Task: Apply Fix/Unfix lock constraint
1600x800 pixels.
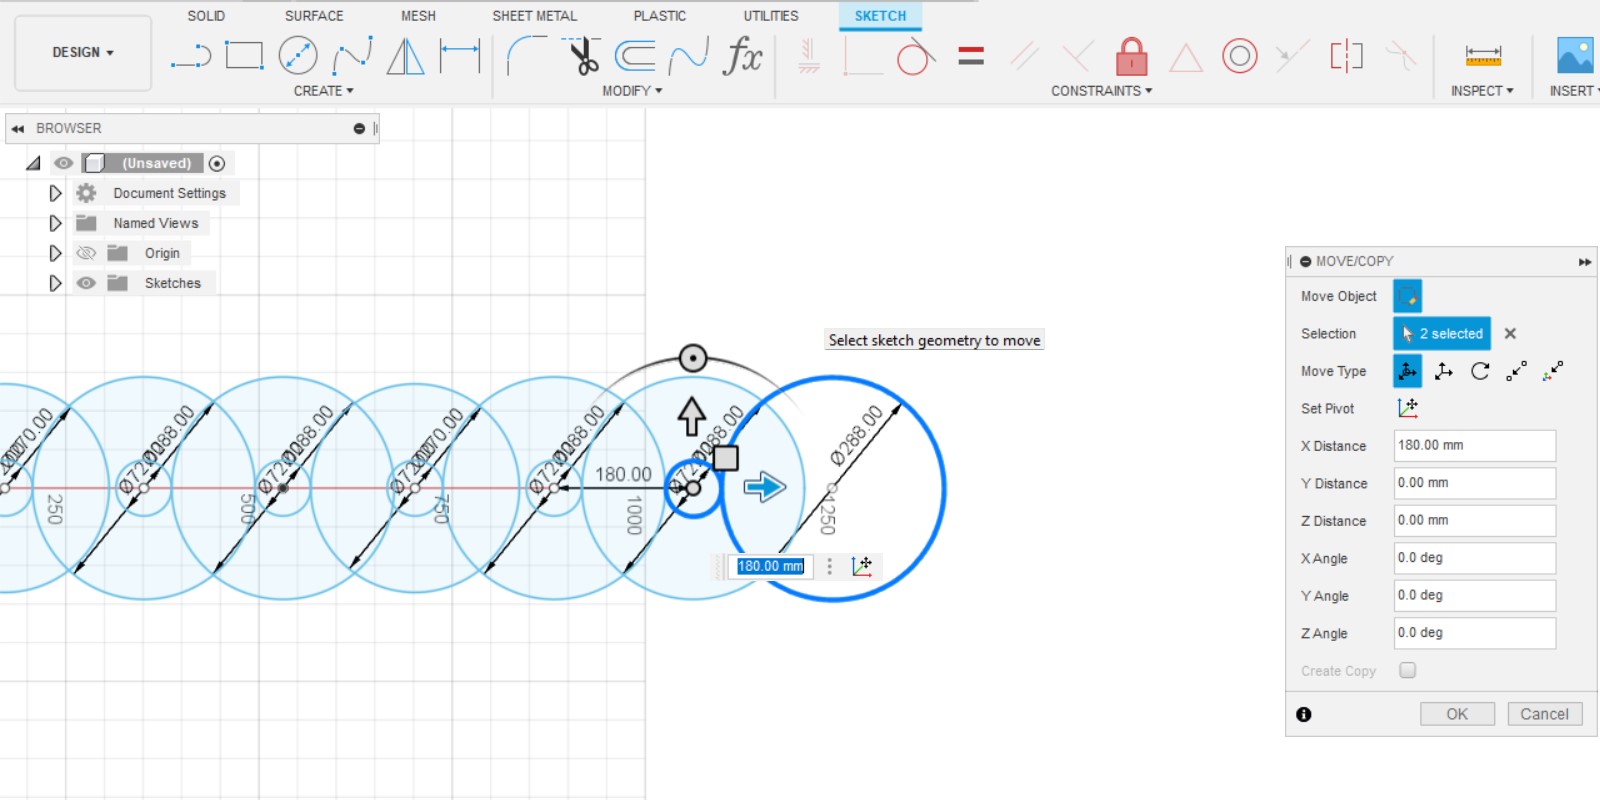Action: click(x=1131, y=56)
